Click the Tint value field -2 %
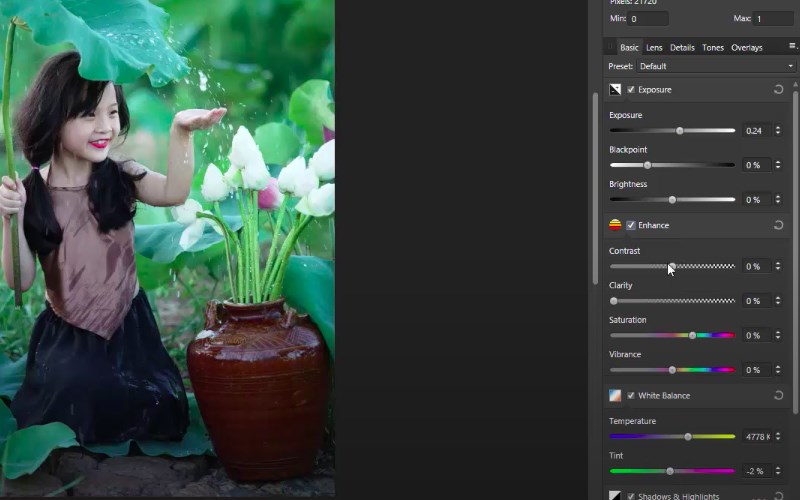800x500 pixels. click(756, 471)
